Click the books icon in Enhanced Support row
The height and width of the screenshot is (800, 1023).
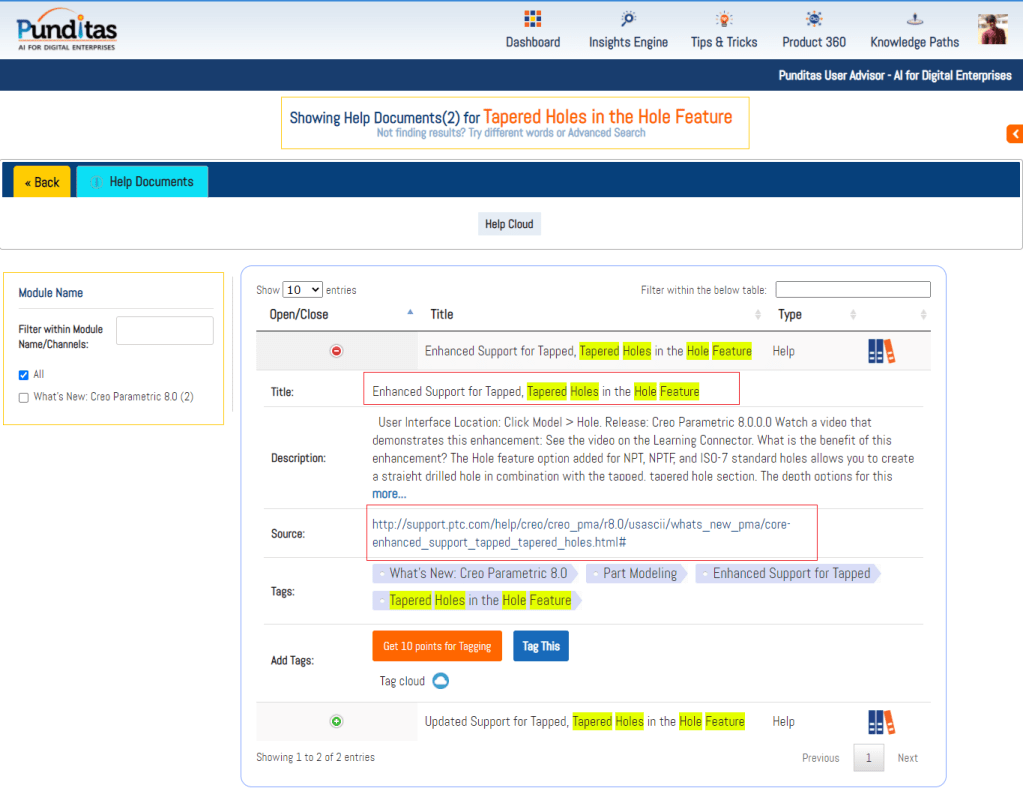(x=881, y=351)
